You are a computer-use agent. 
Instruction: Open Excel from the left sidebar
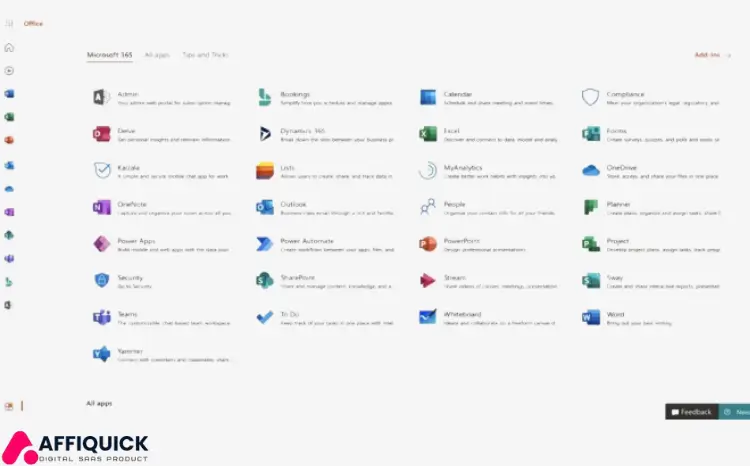9,117
